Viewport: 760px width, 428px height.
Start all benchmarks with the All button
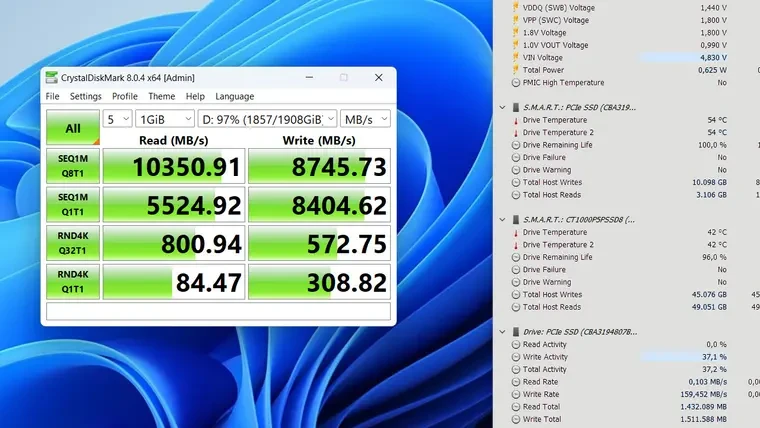click(73, 127)
